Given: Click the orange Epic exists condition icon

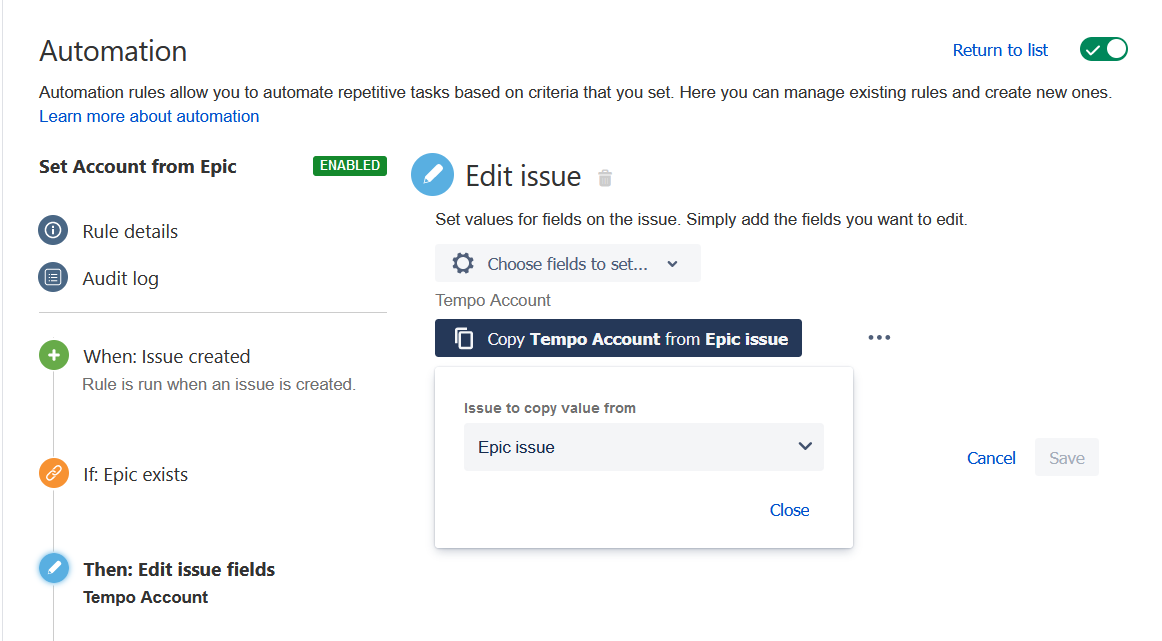Looking at the screenshot, I should tap(53, 473).
